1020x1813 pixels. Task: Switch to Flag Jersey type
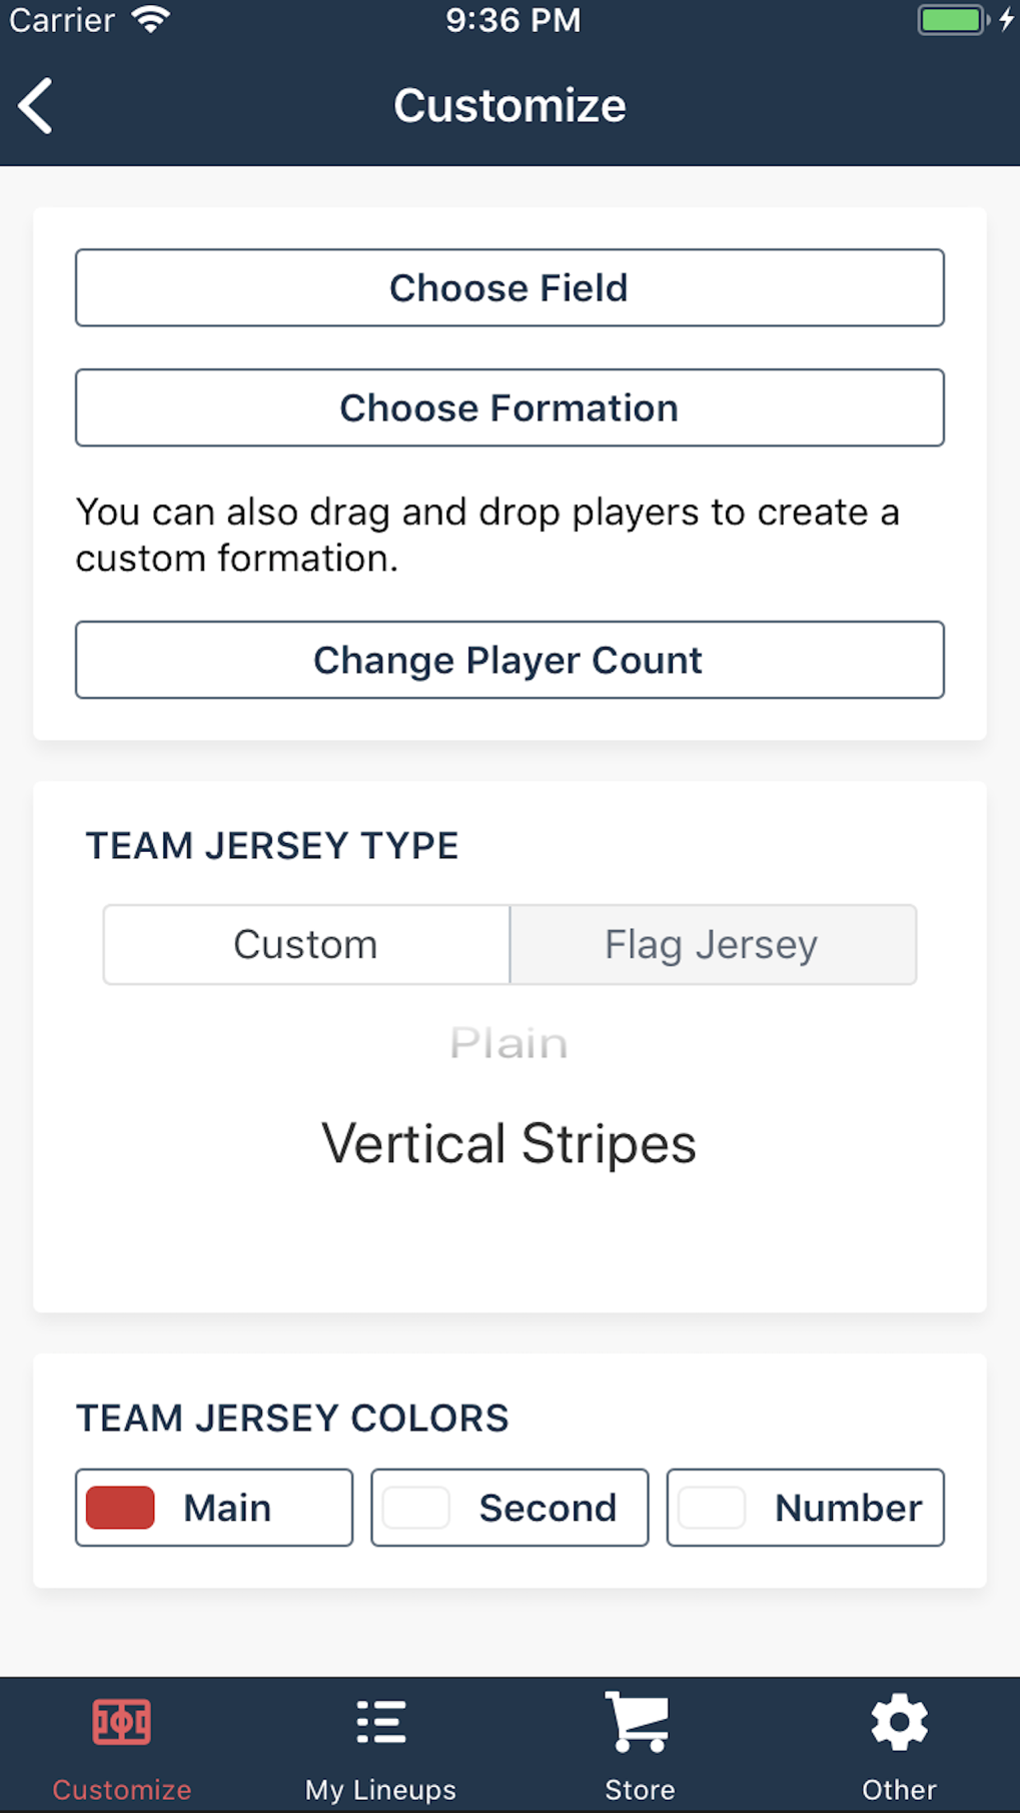[712, 945]
